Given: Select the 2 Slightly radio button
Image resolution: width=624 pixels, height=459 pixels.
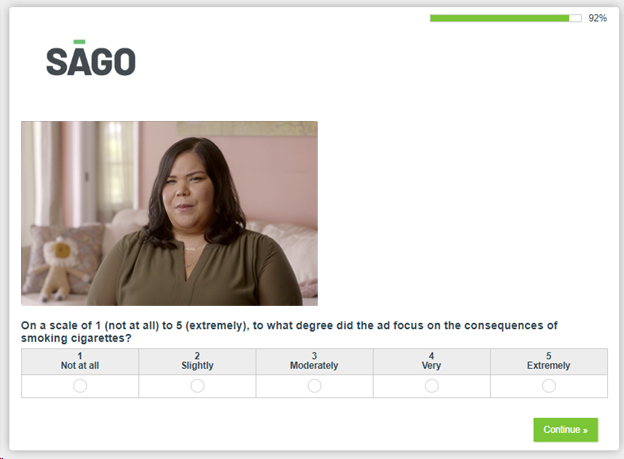Looking at the screenshot, I should coord(197,386).
